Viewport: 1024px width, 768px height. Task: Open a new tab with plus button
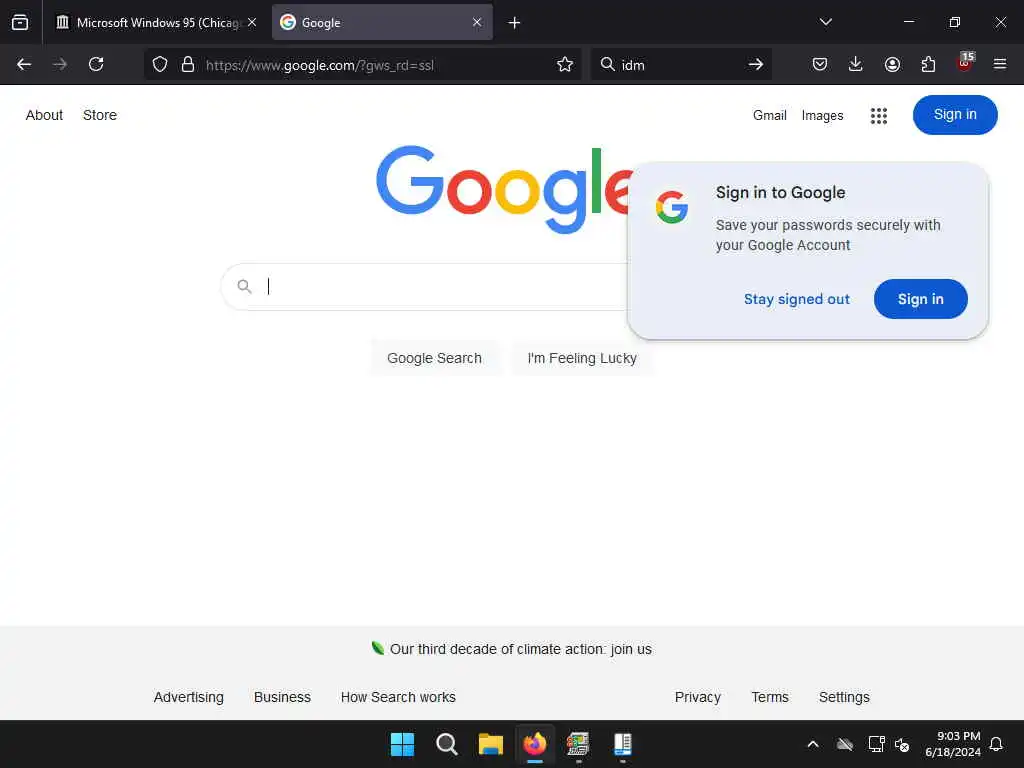[x=515, y=23]
